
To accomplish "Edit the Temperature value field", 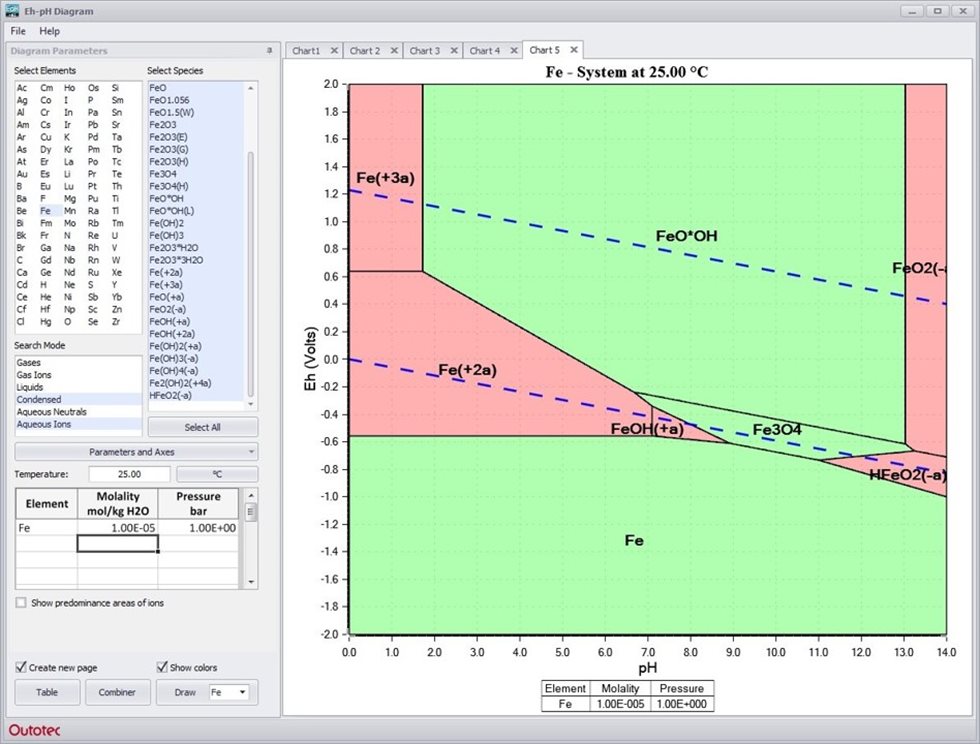I will click(129, 473).
